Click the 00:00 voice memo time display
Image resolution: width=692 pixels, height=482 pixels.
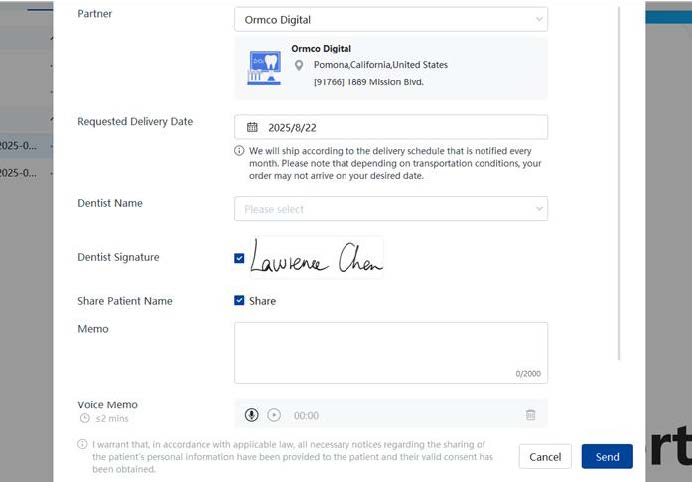[x=306, y=415]
